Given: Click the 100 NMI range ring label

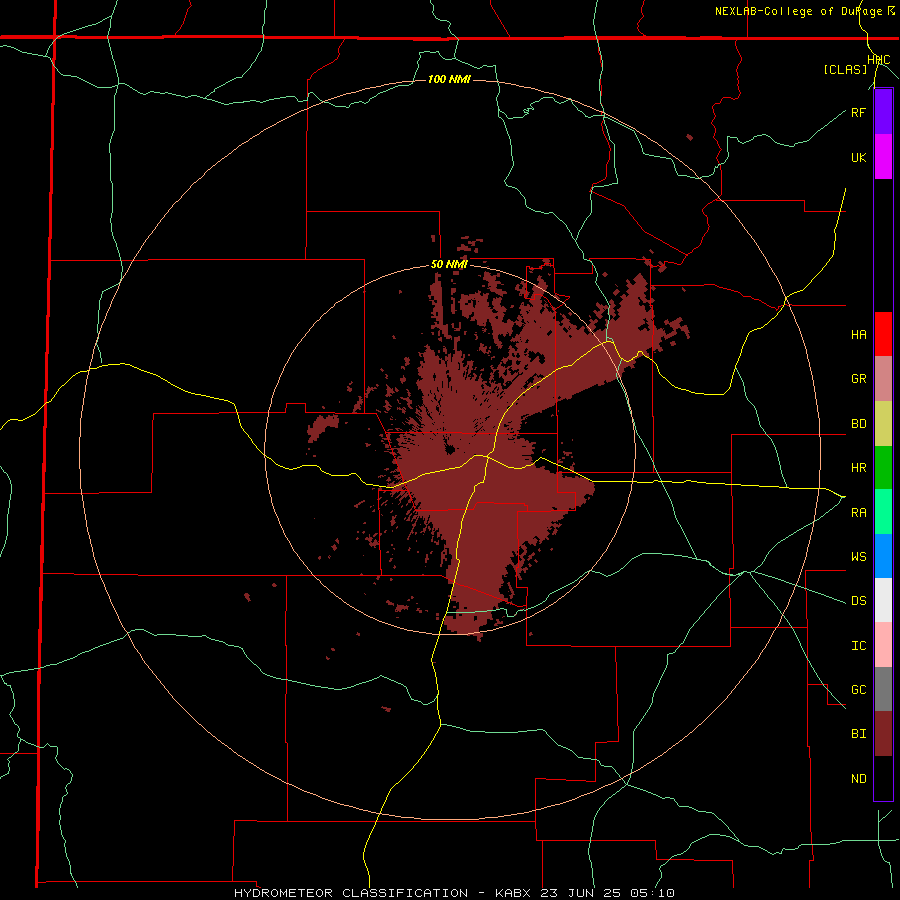Looking at the screenshot, I should click(449, 79).
